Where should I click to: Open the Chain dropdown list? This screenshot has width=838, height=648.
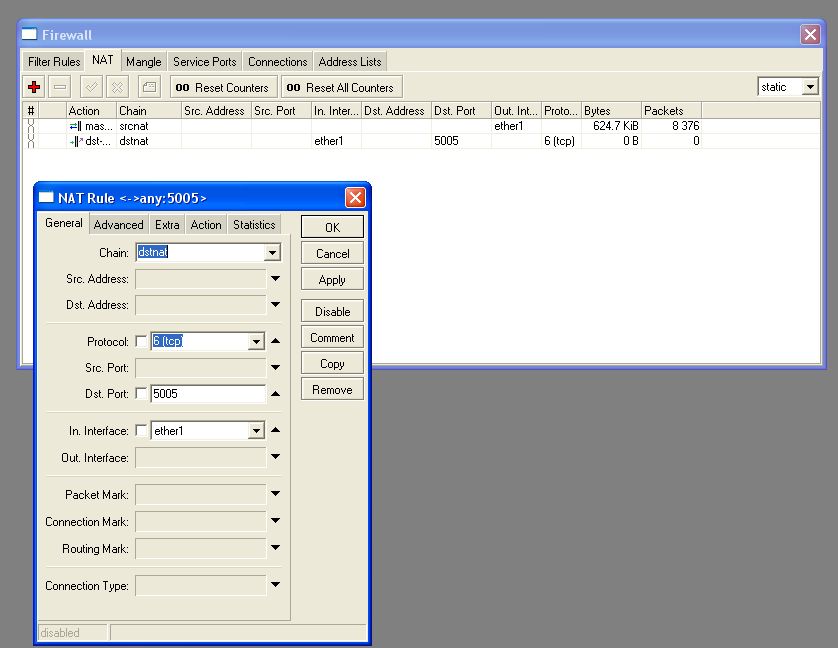click(x=272, y=253)
